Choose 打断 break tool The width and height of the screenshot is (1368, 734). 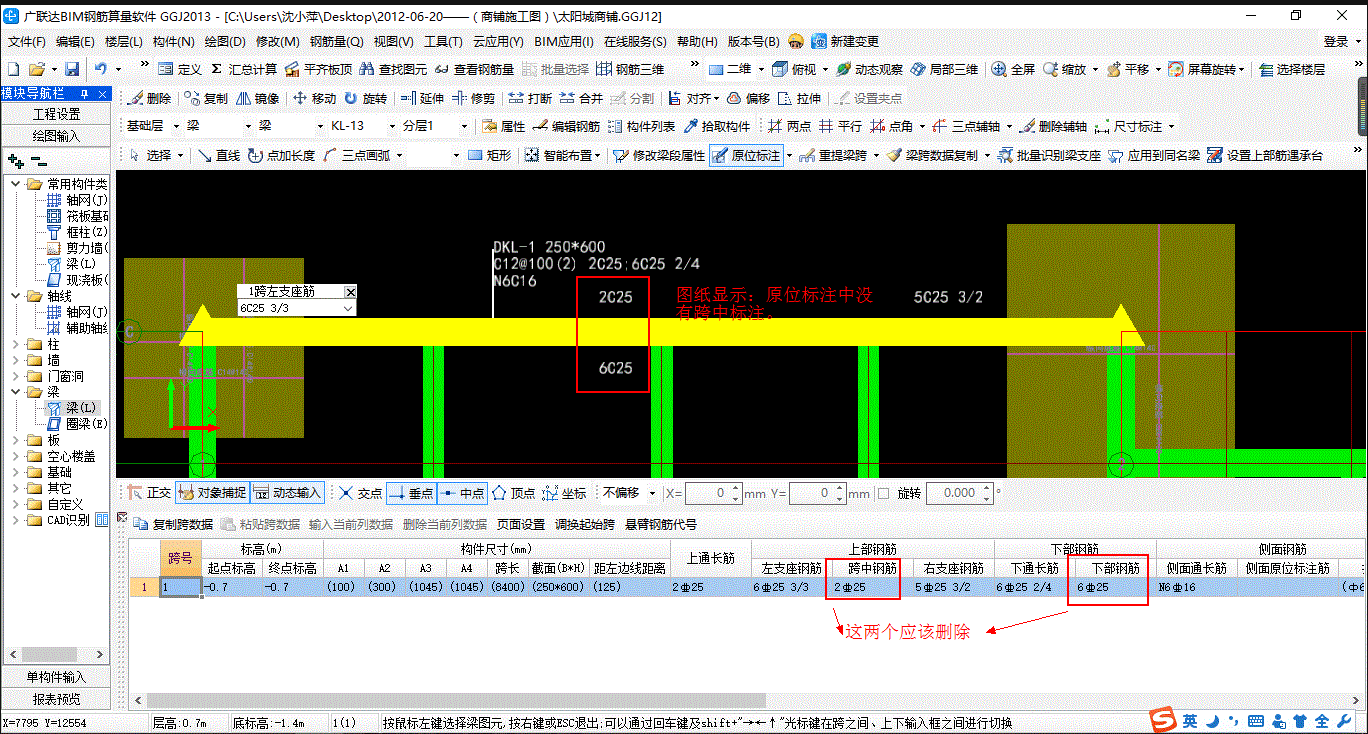(530, 98)
